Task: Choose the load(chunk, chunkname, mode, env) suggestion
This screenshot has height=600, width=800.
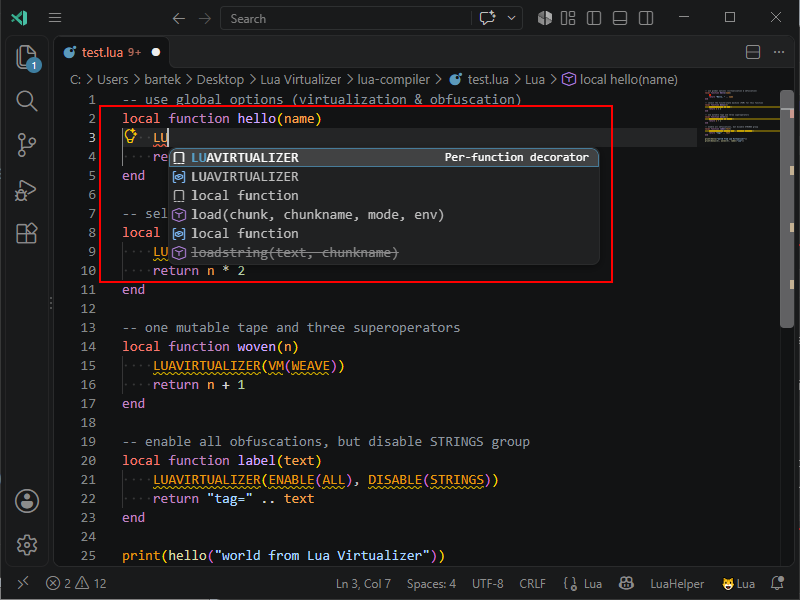Action: 384,215
